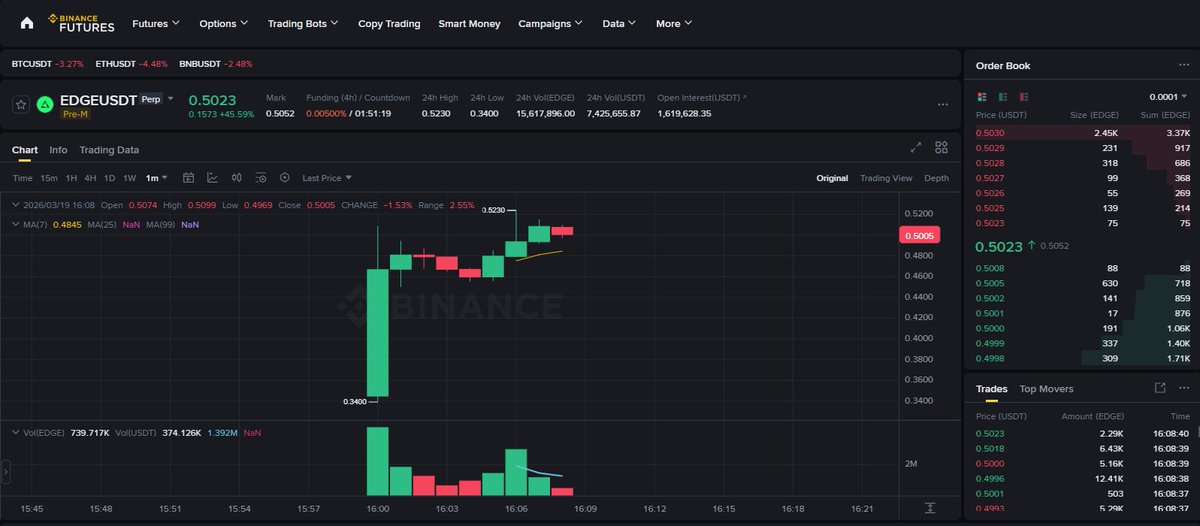Screen dimensions: 1200x526
Task: Show only sell orders in Order Book
Action: click(1023, 97)
